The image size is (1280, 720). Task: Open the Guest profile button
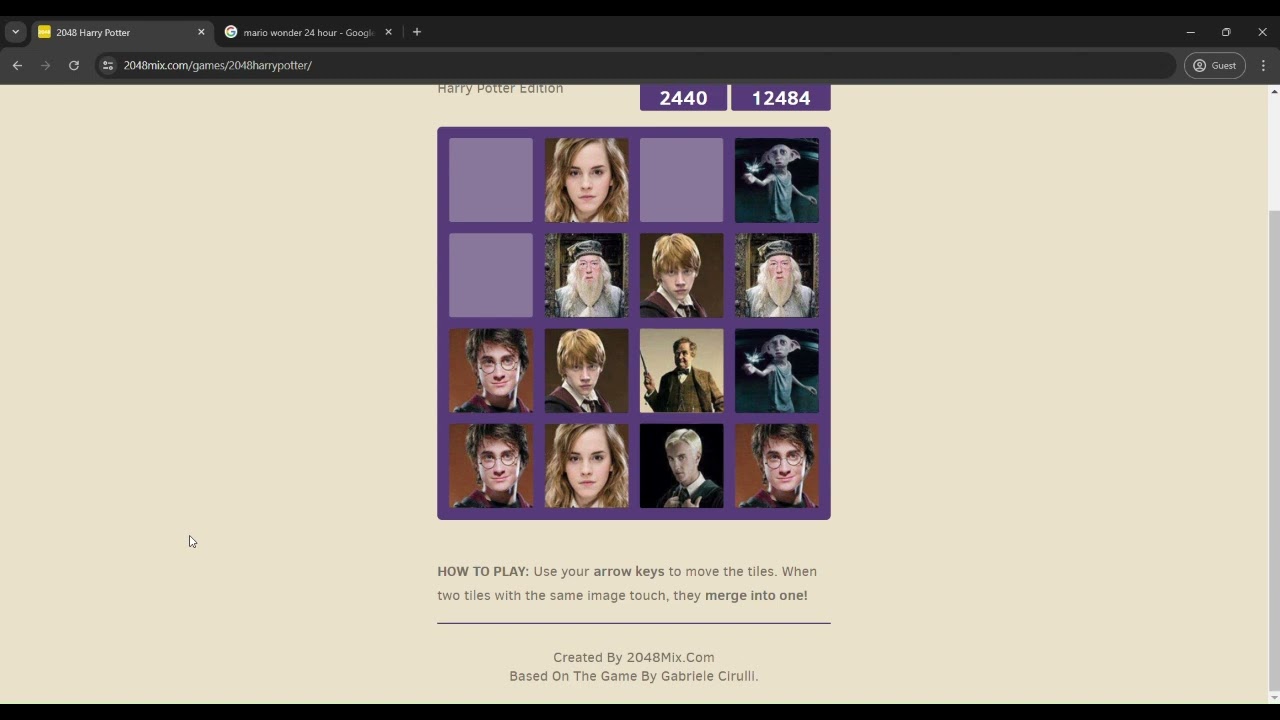click(1214, 65)
